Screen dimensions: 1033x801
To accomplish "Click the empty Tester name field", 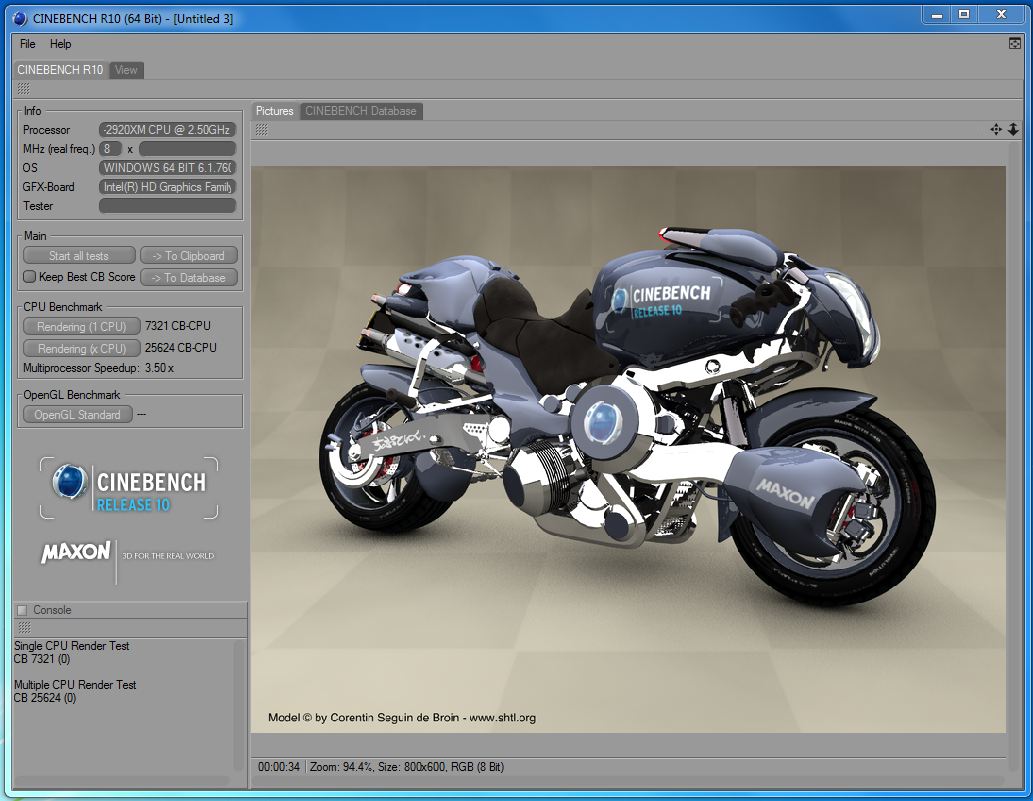I will 167,206.
